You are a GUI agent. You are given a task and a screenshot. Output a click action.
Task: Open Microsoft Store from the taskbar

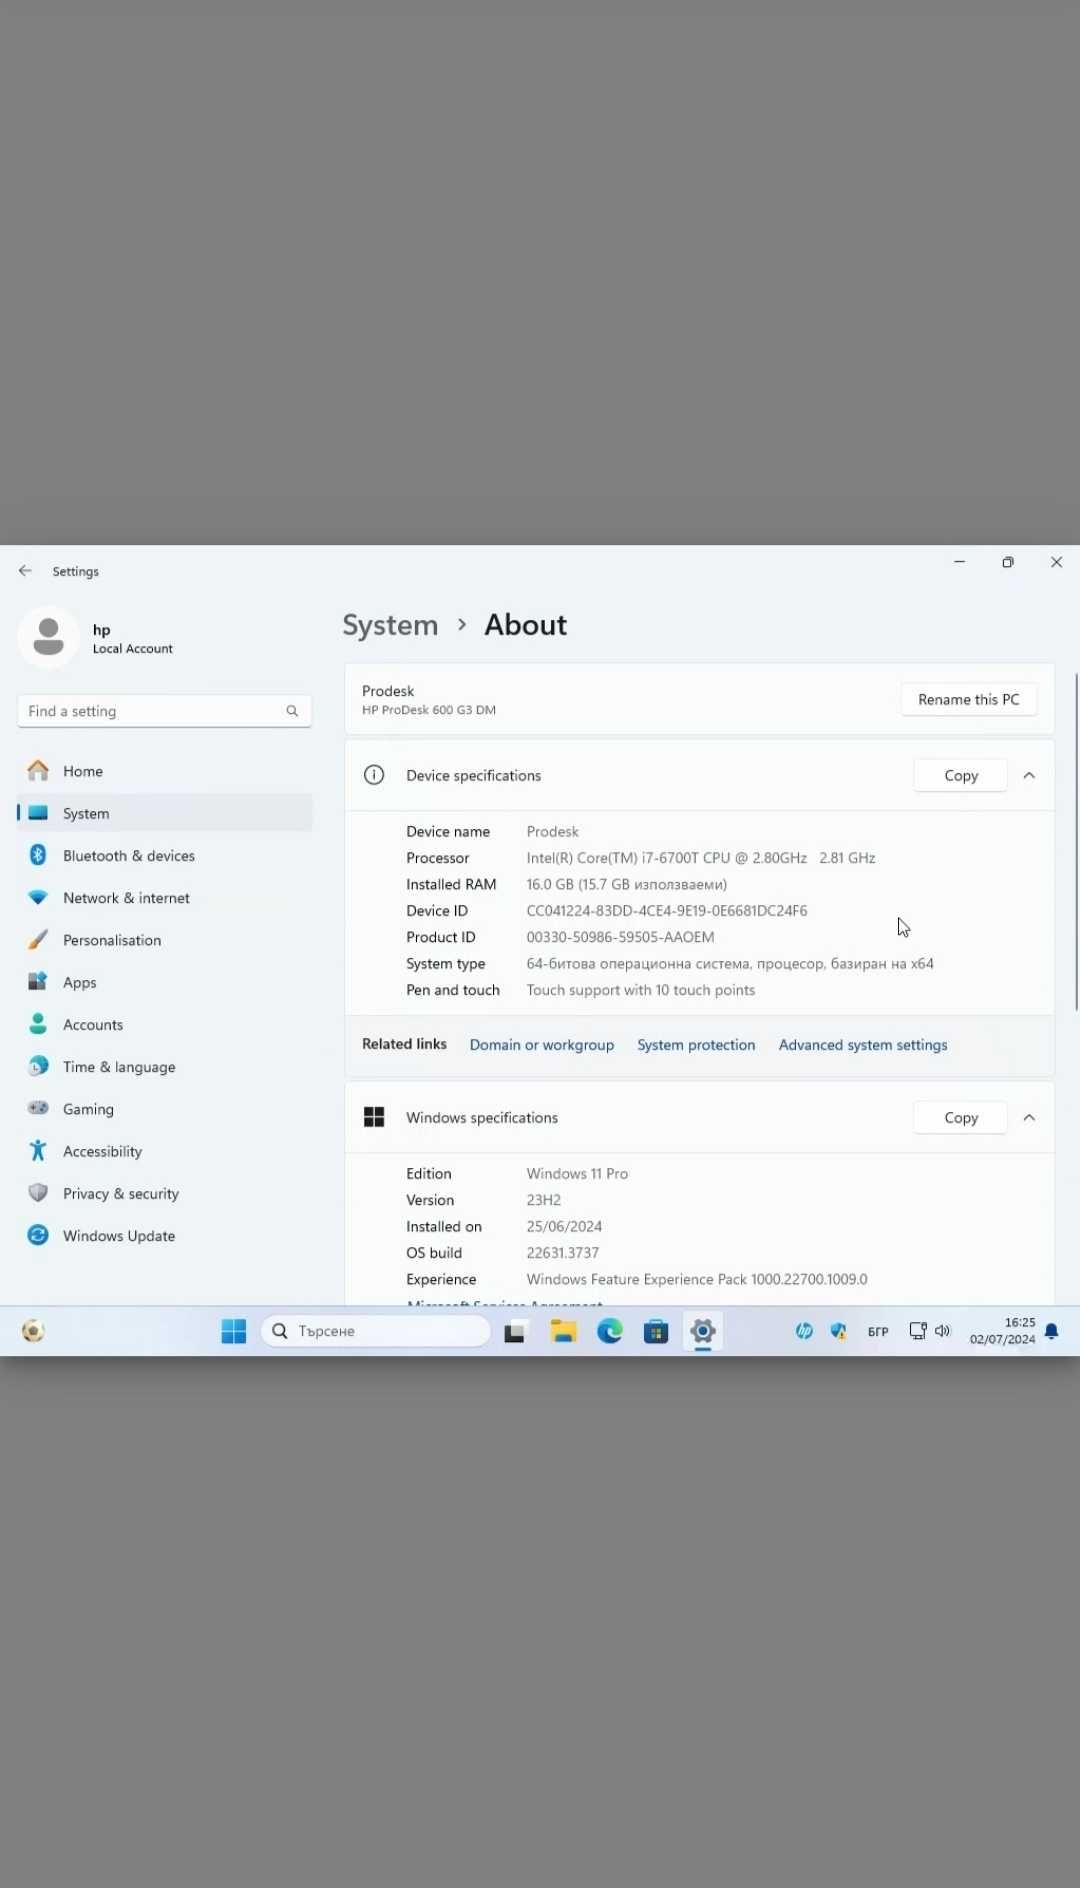click(x=656, y=1331)
